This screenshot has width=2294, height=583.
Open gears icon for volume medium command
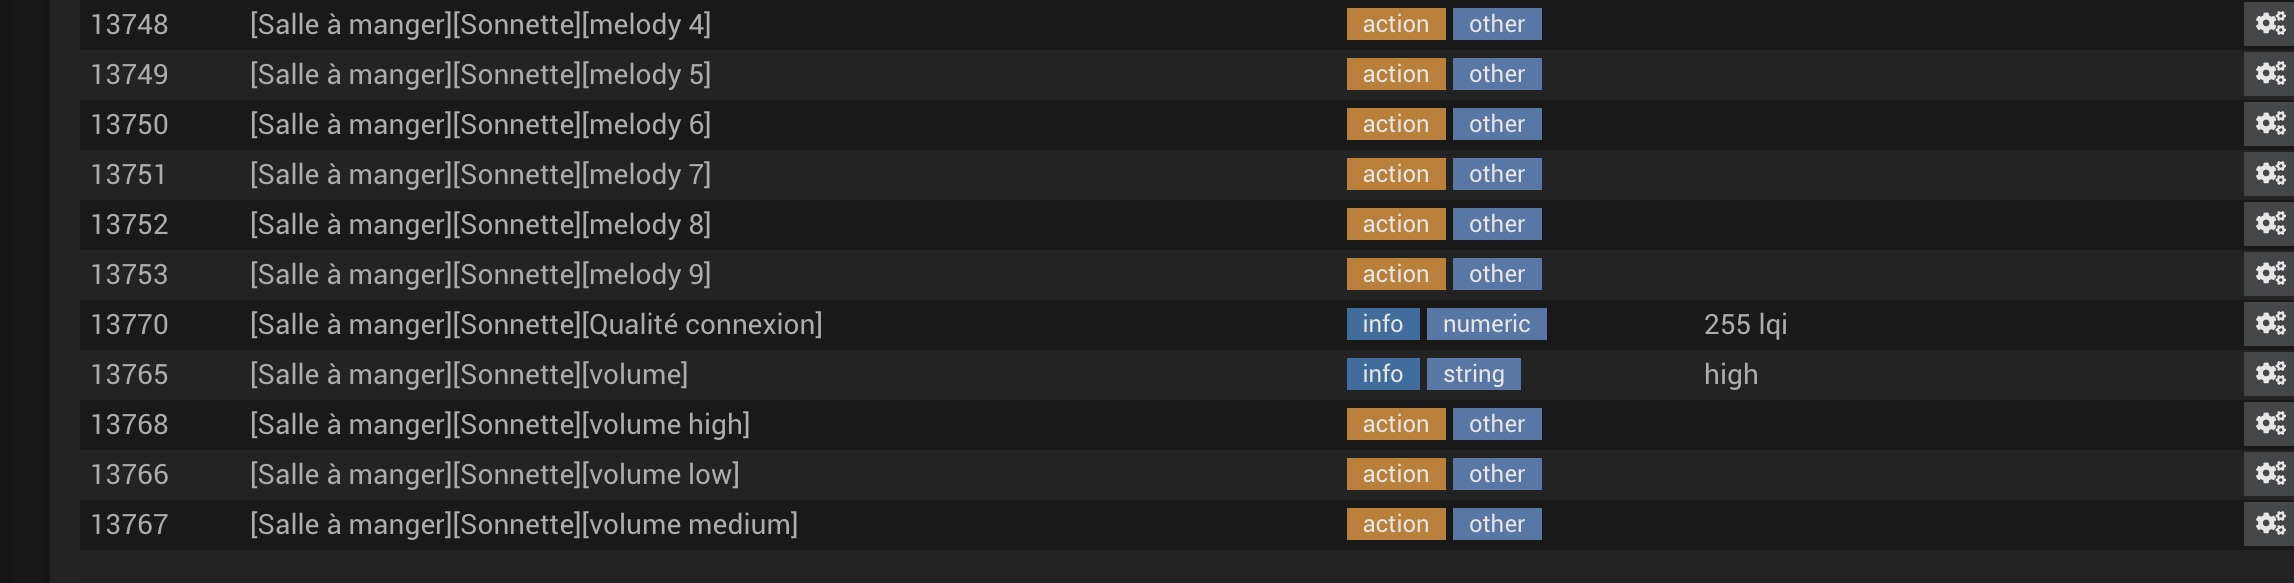(x=2270, y=524)
